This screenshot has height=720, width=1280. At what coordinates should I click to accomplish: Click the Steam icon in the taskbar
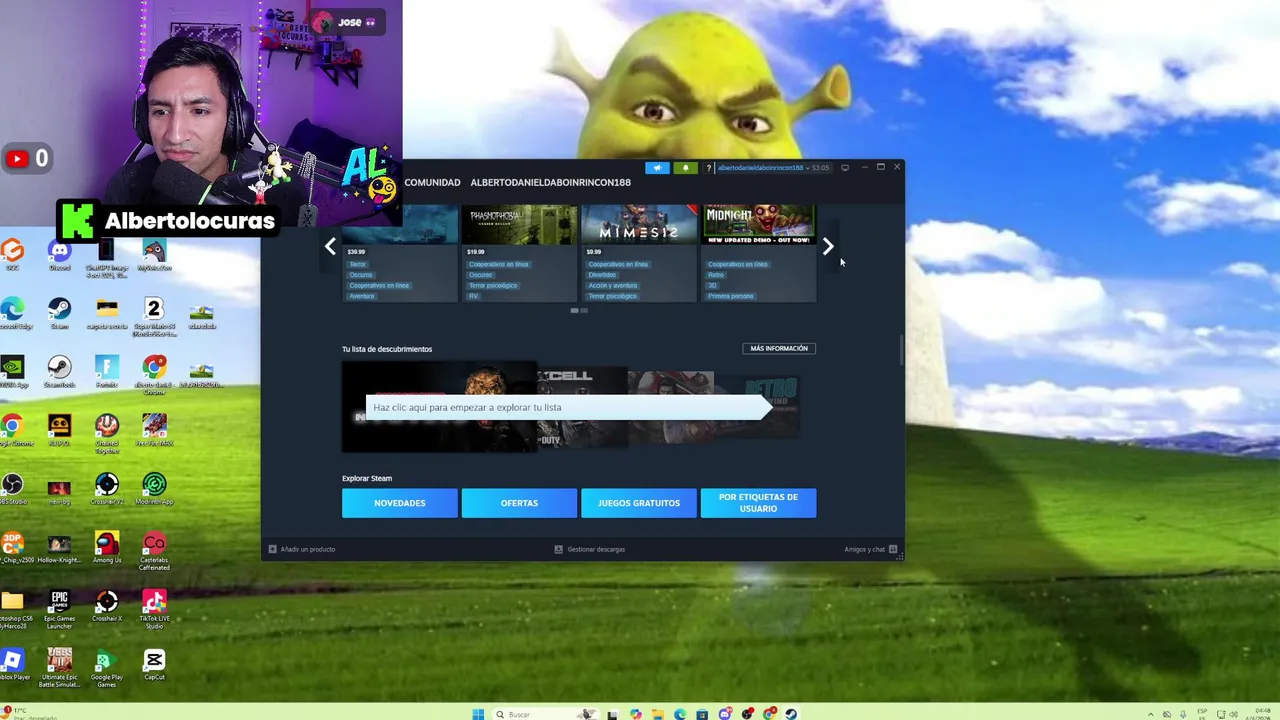(x=791, y=714)
